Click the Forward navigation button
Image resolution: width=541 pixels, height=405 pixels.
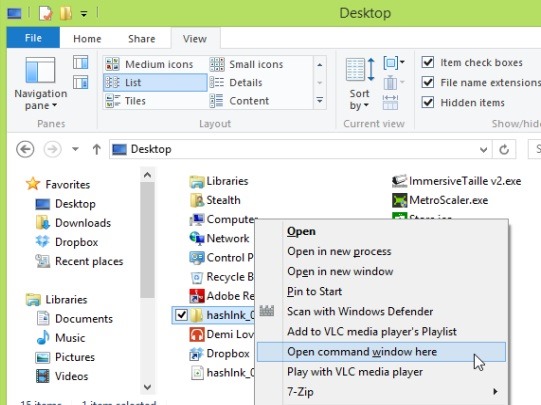click(52, 149)
